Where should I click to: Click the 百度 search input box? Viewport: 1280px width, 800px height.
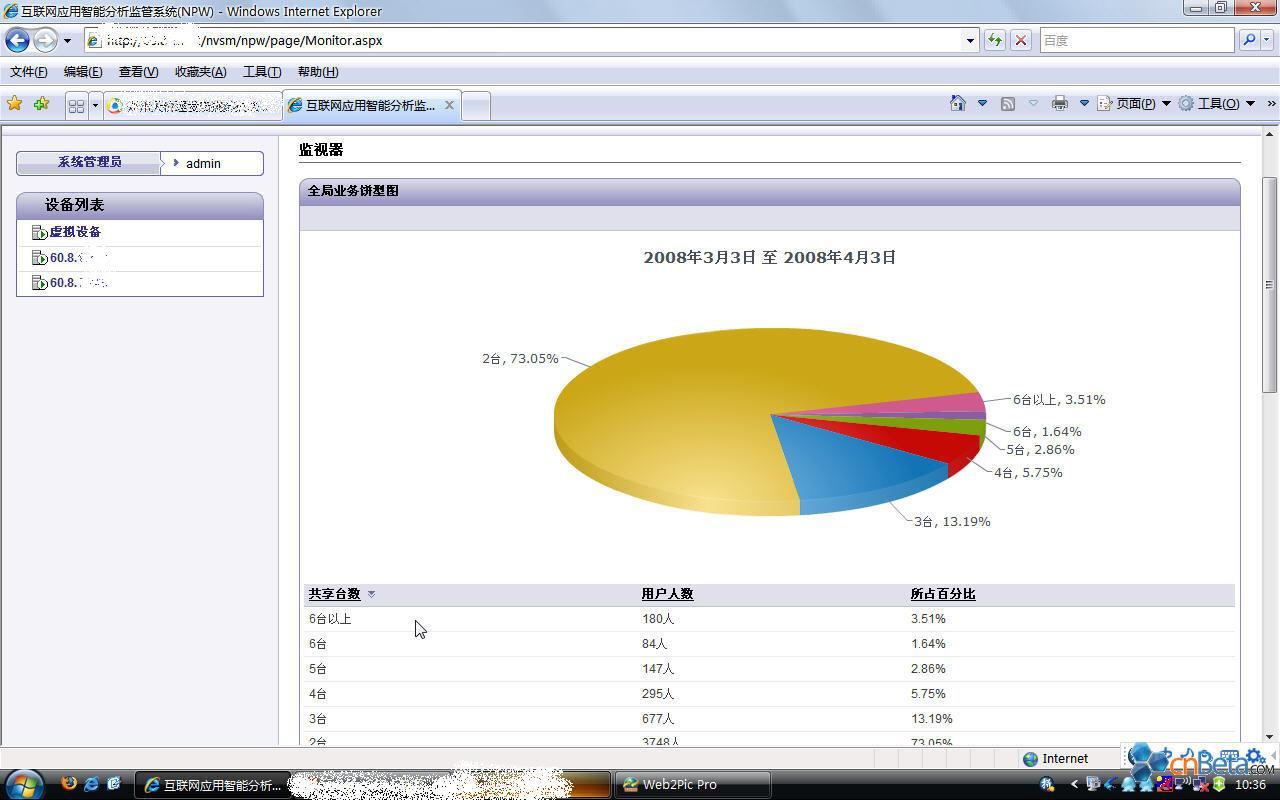(x=1136, y=41)
